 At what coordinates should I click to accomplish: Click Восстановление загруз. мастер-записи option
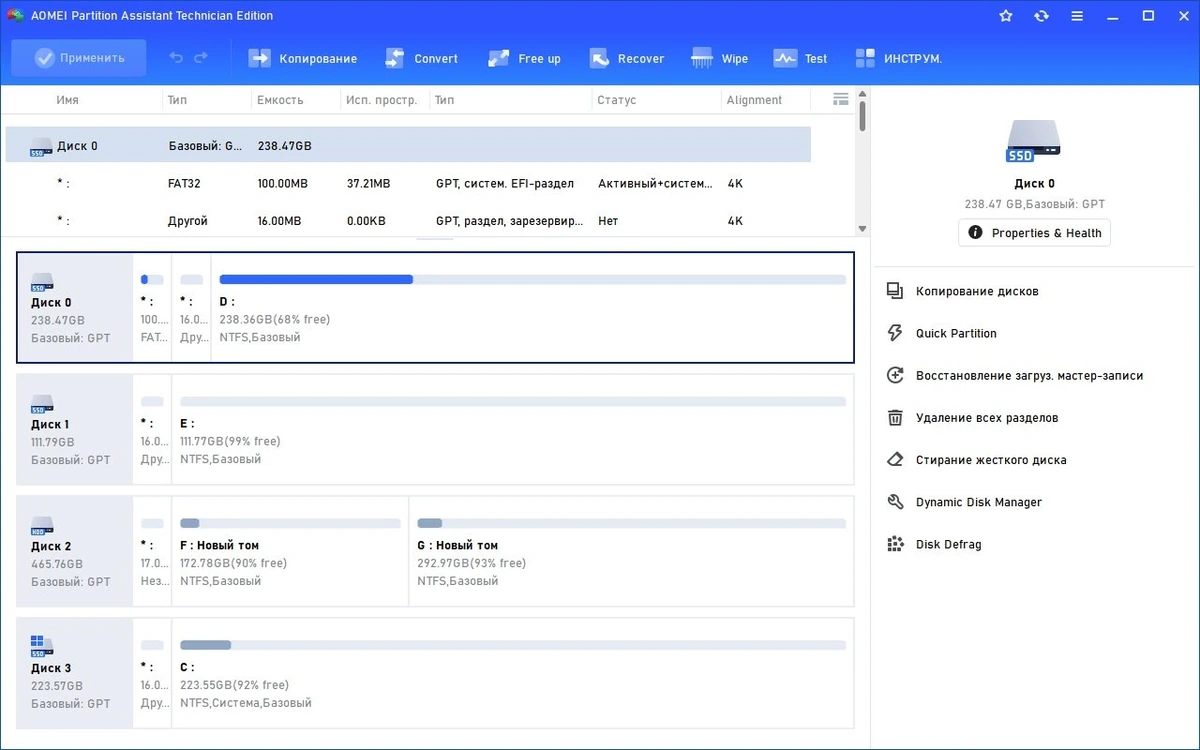(1029, 376)
